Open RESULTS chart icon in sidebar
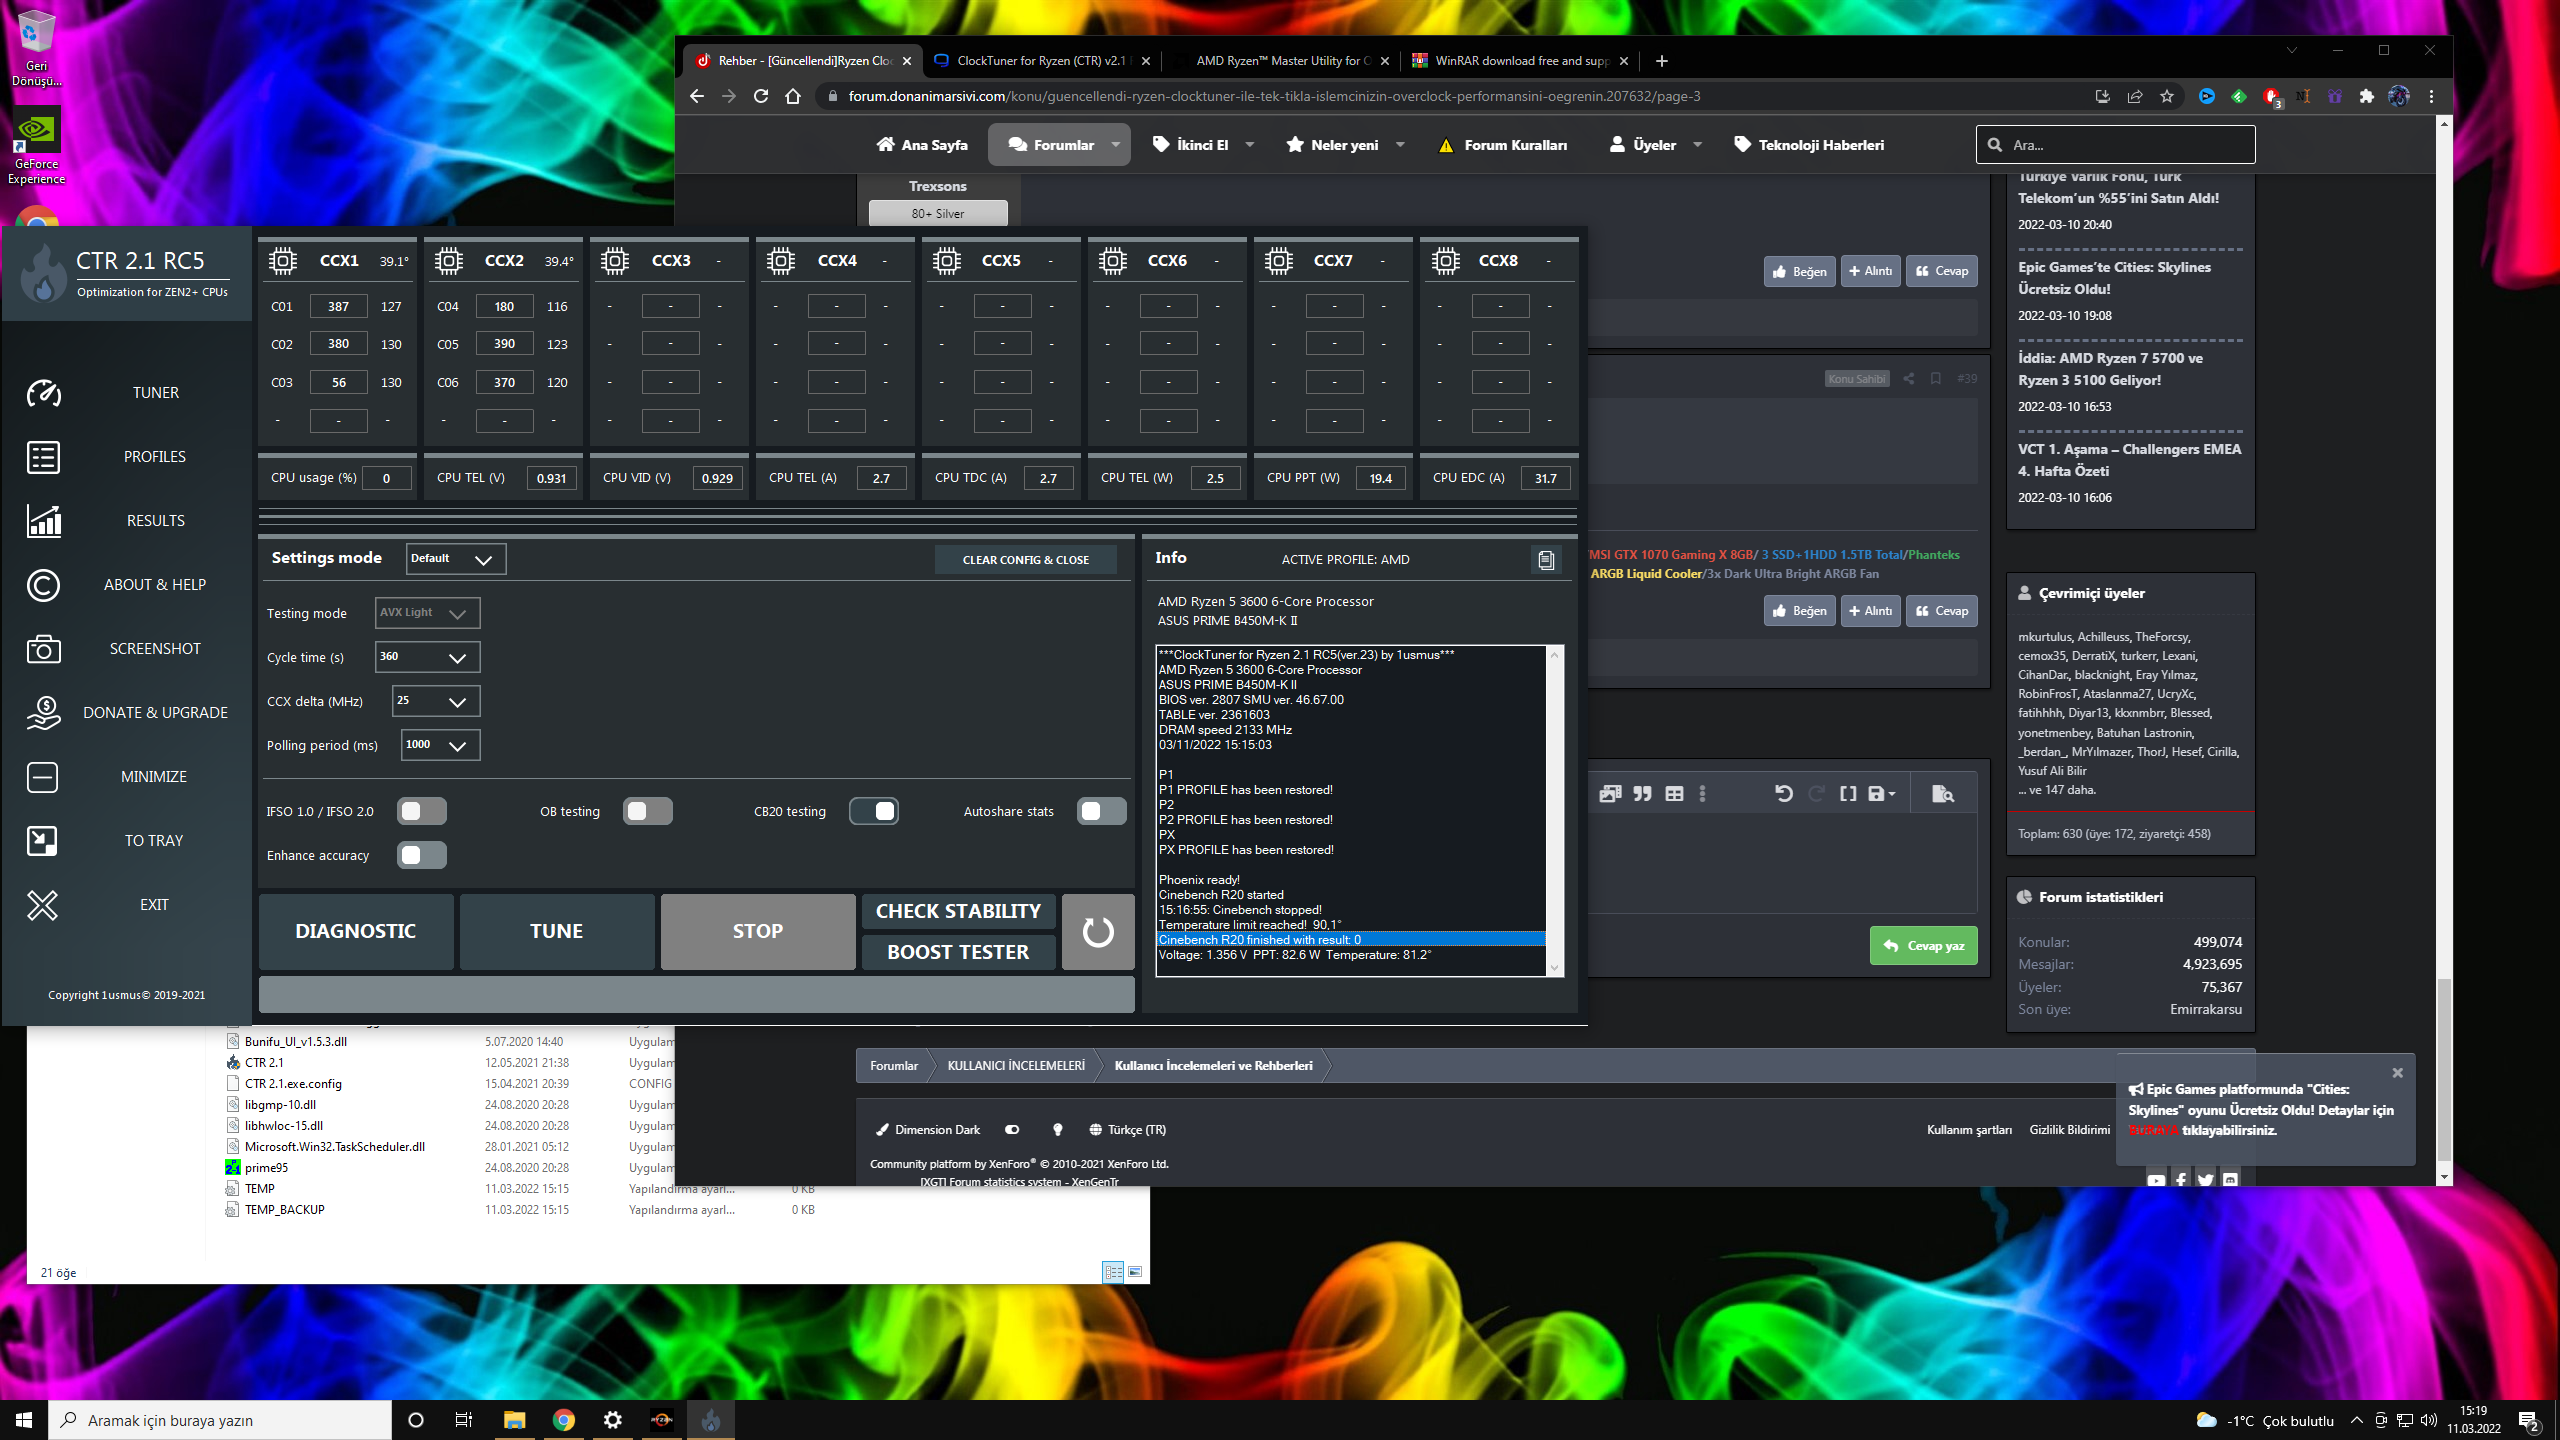This screenshot has height=1440, width=2560. (43, 521)
